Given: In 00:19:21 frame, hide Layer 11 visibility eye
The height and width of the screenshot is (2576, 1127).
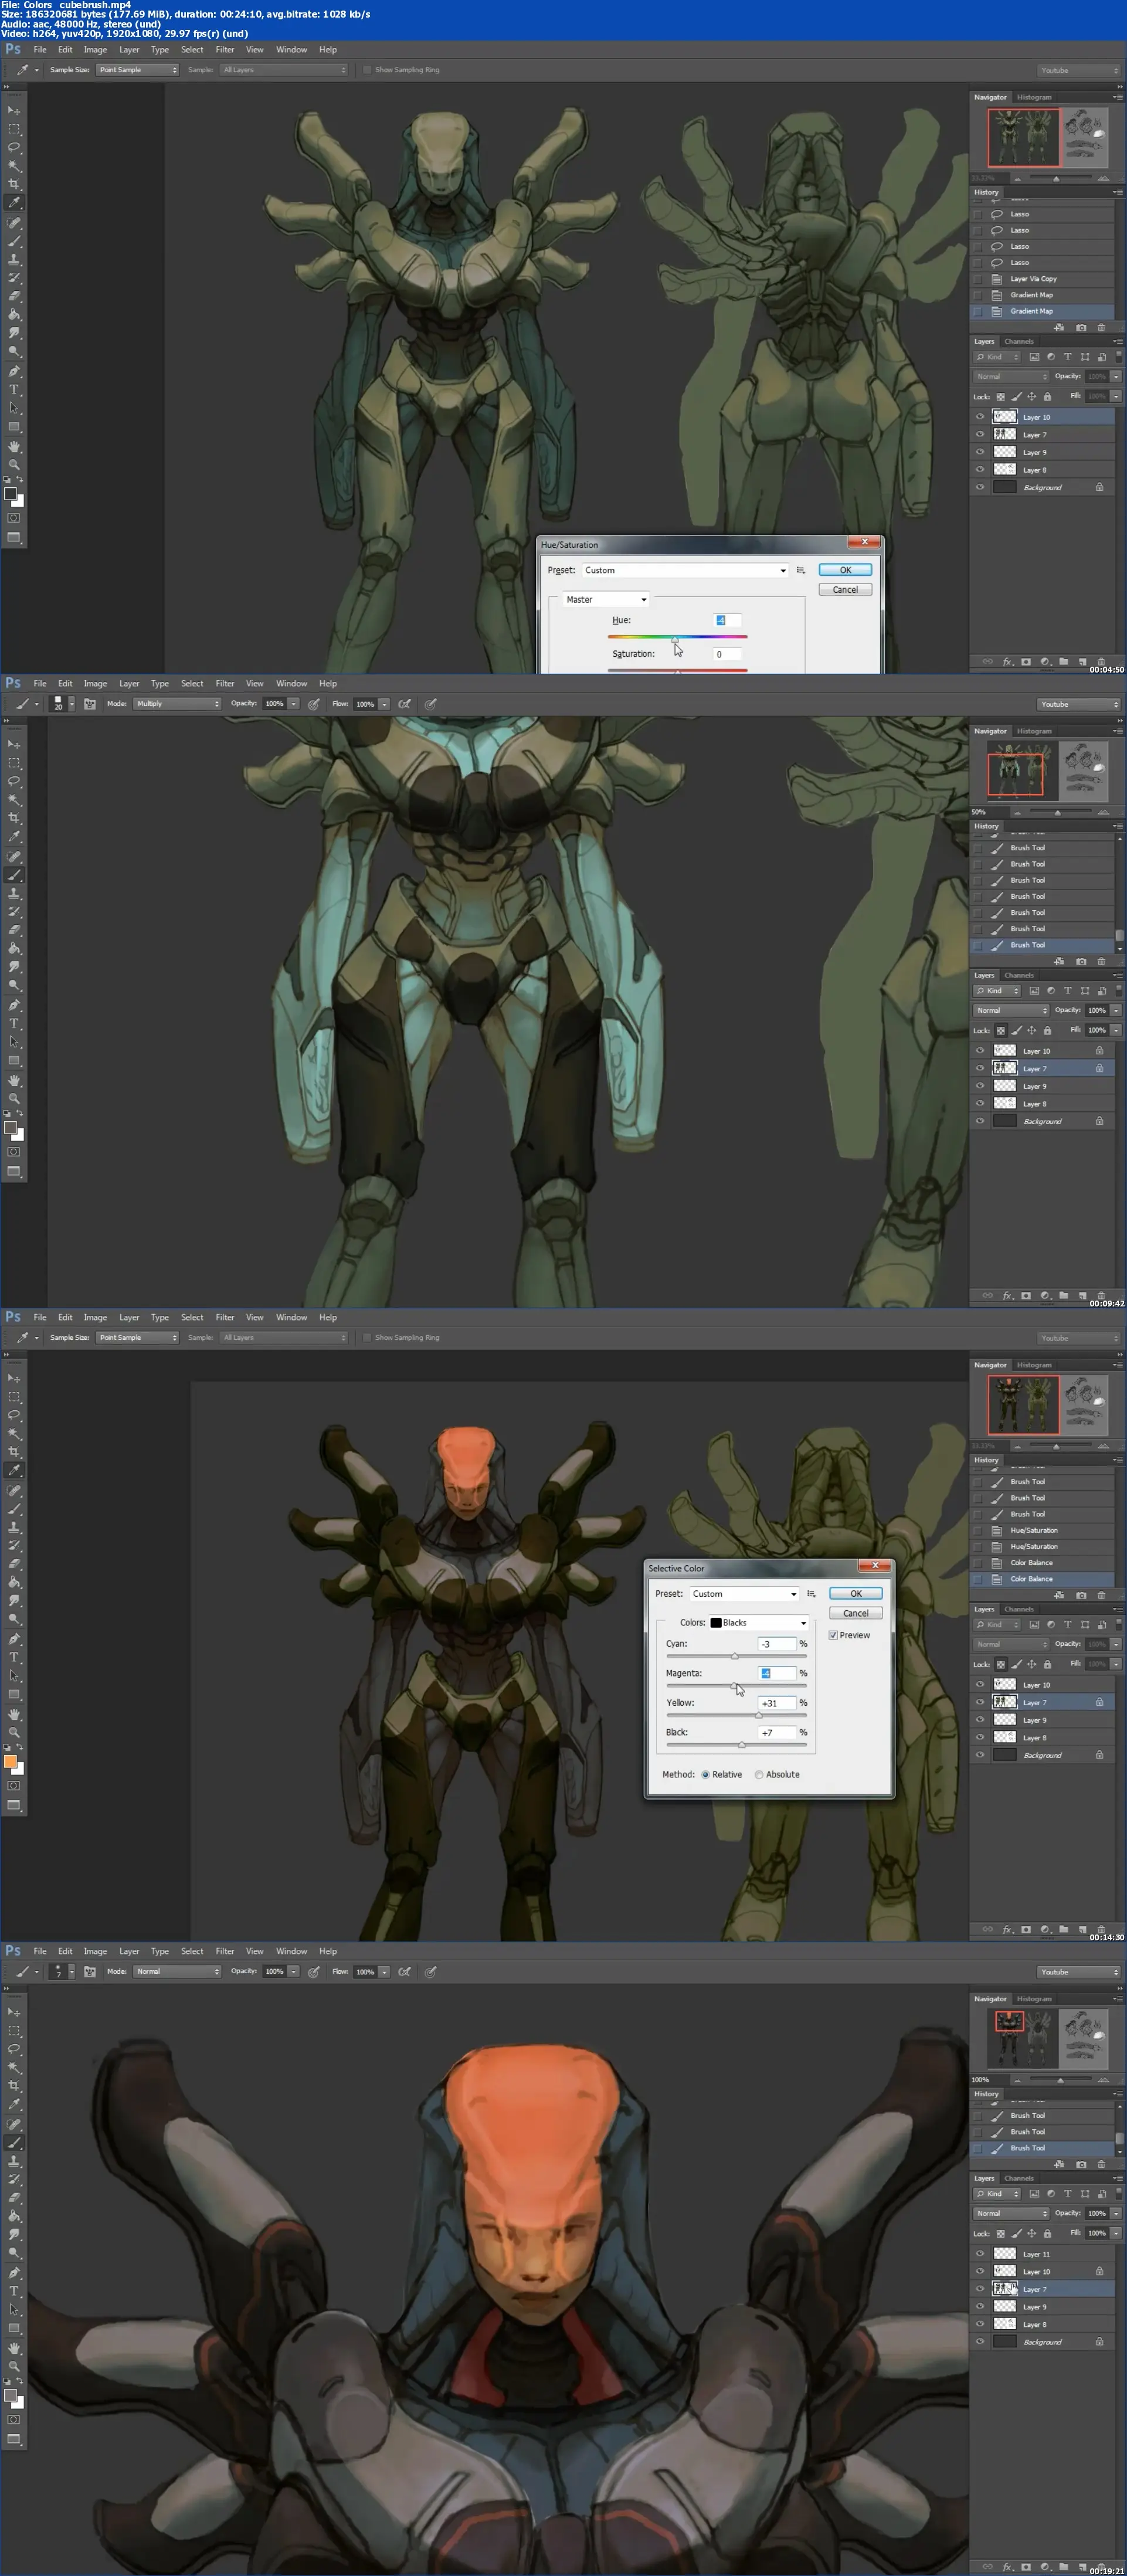Looking at the screenshot, I should coord(980,2254).
